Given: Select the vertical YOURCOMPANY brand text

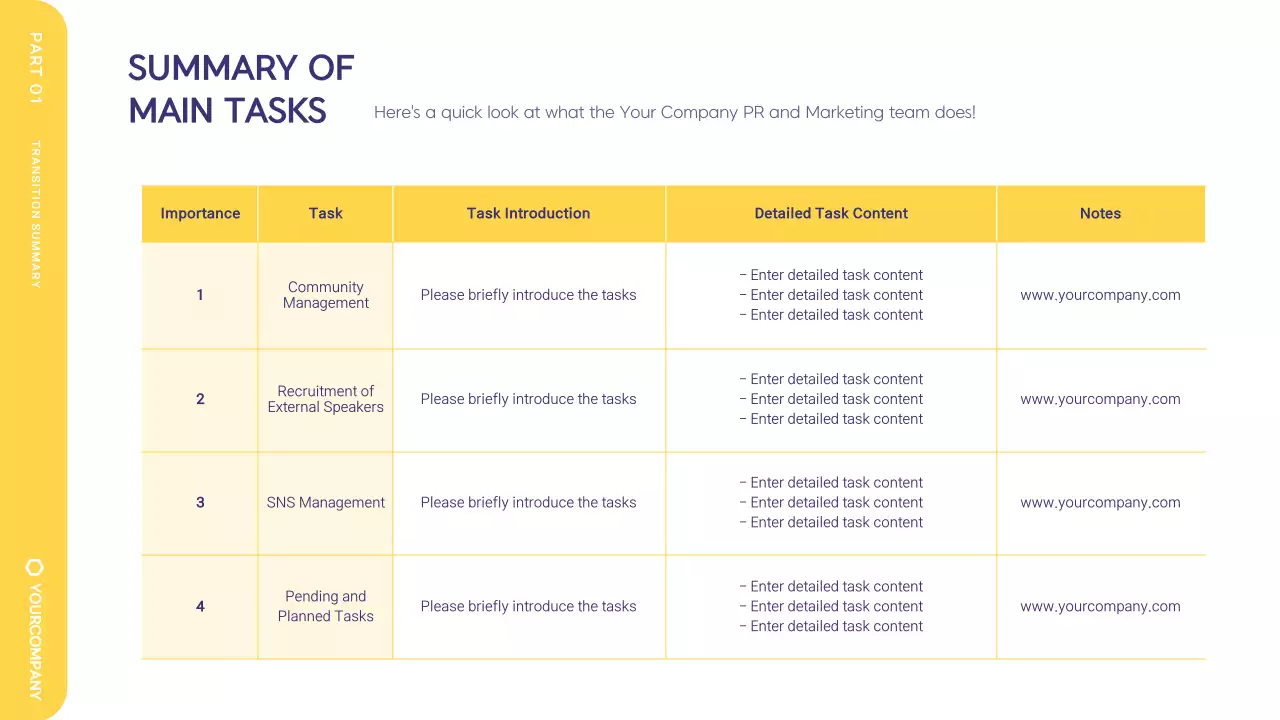Looking at the screenshot, I should pyautogui.click(x=35, y=641).
